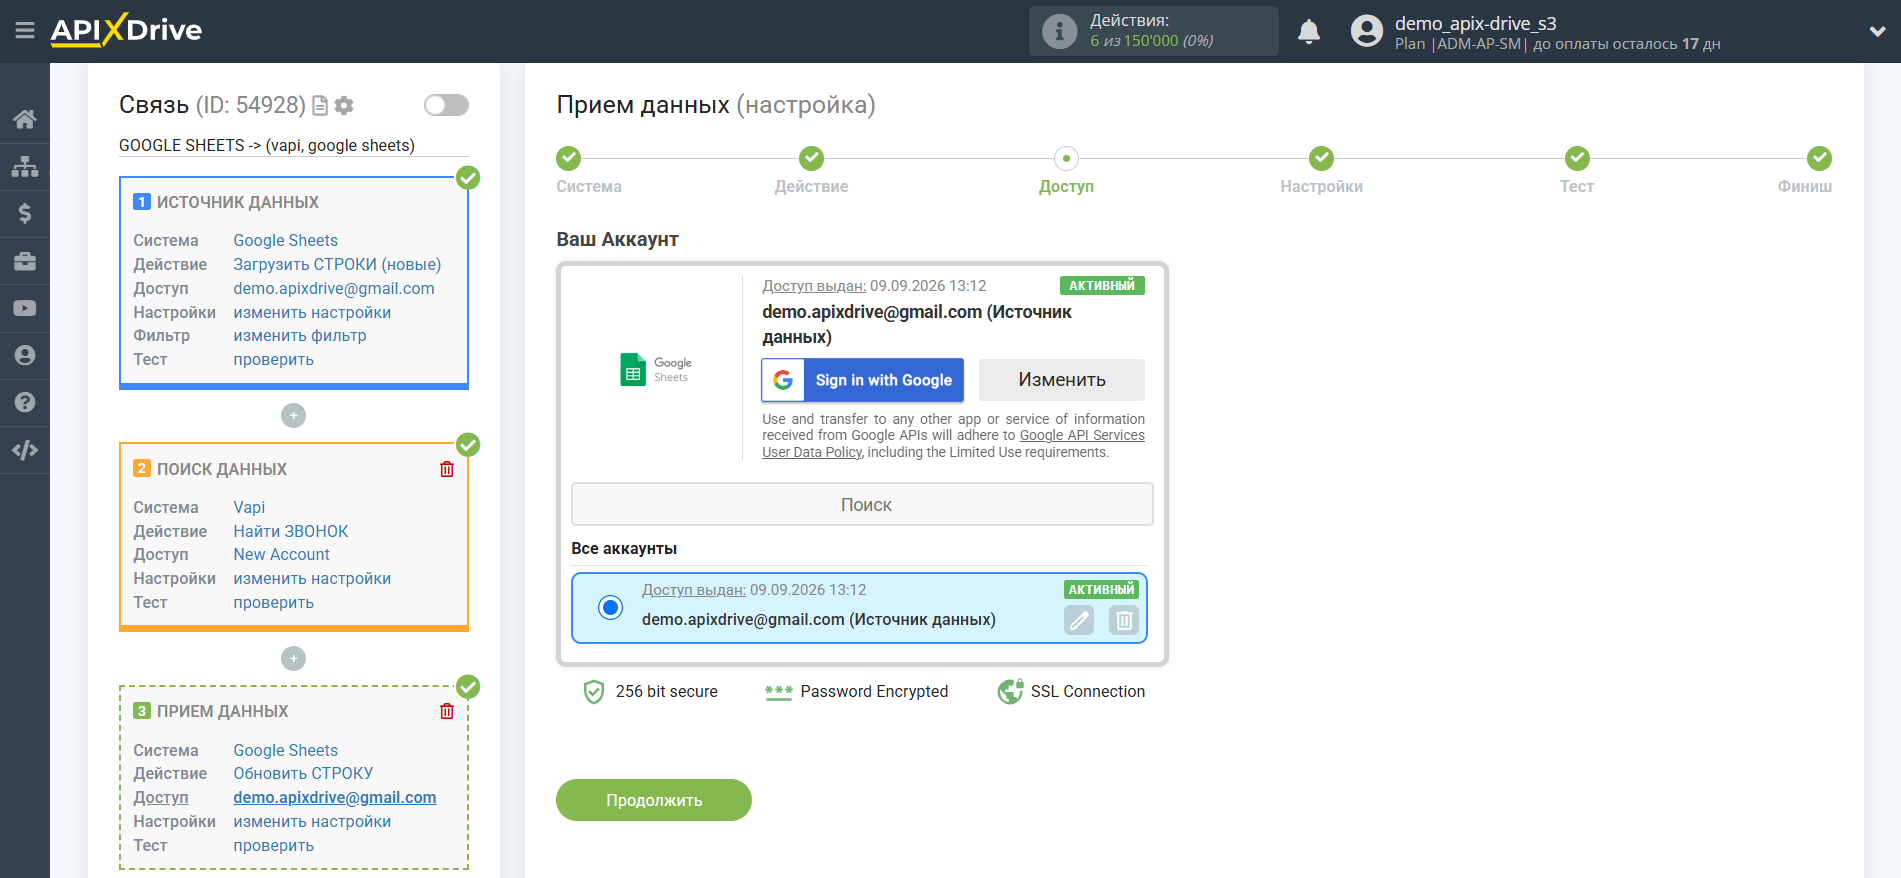Click the ИСТОЧНИК ДАННЫХ block header

[238, 202]
